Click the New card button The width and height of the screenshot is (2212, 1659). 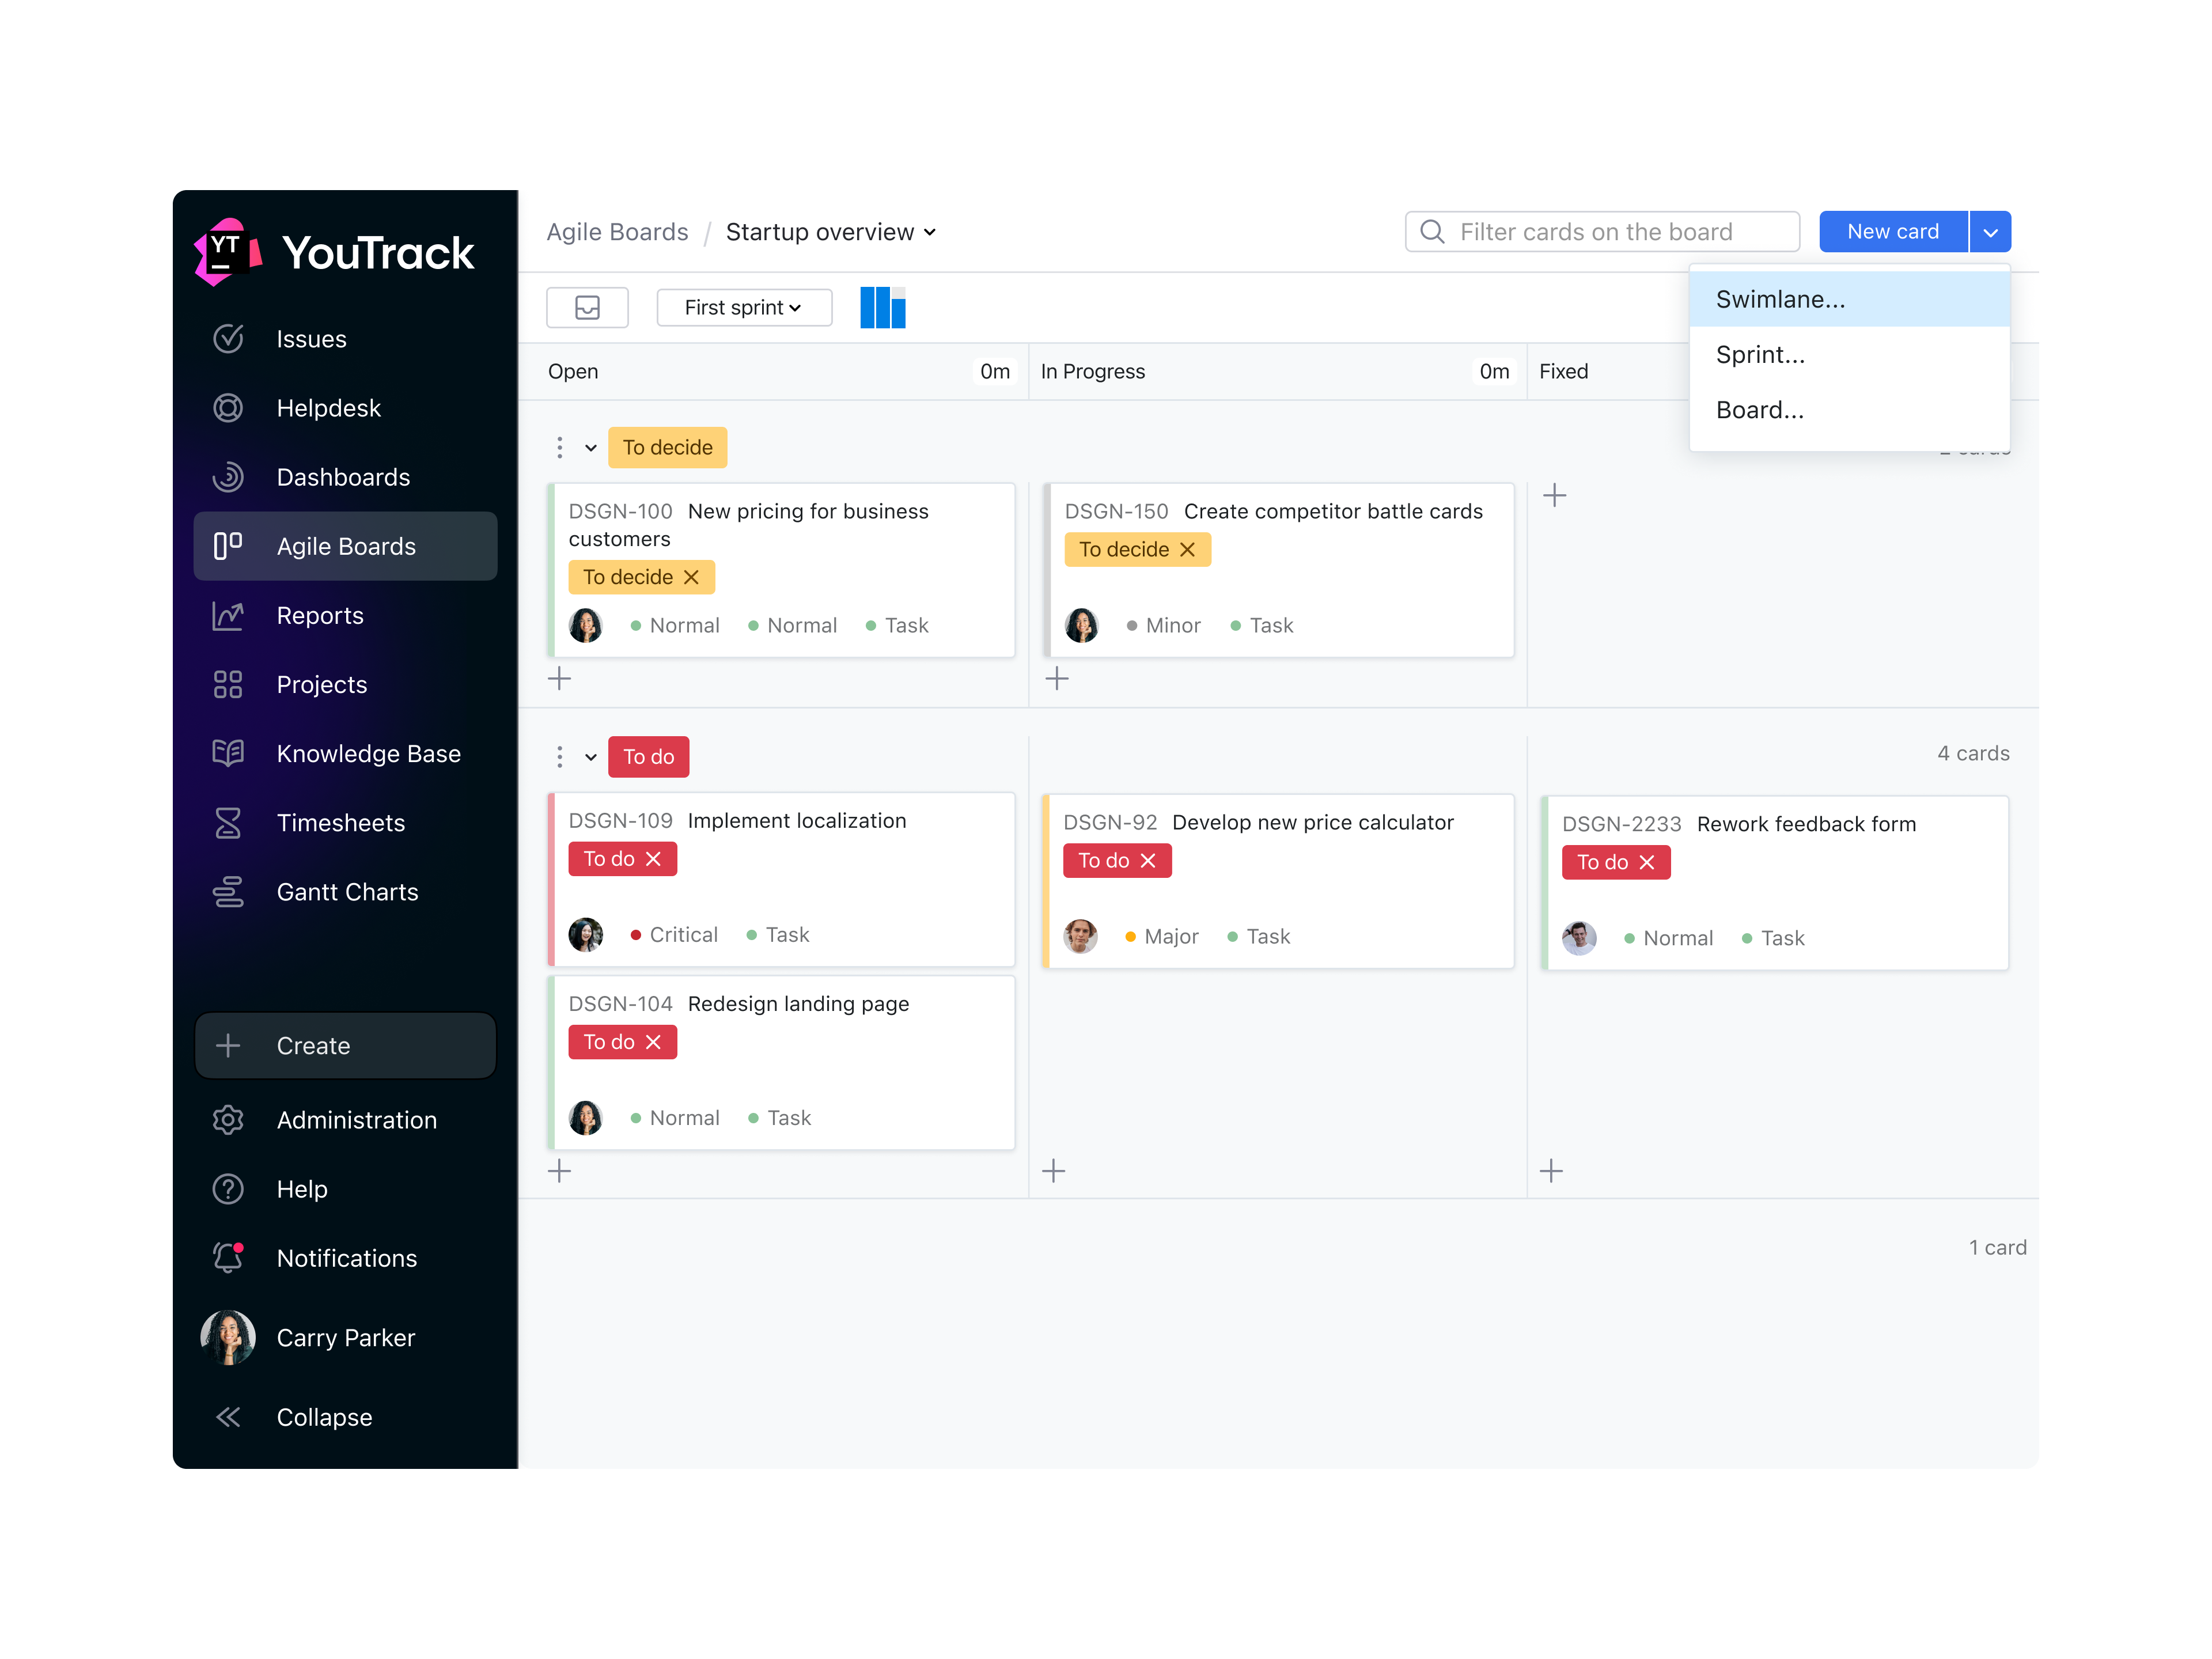point(1892,231)
